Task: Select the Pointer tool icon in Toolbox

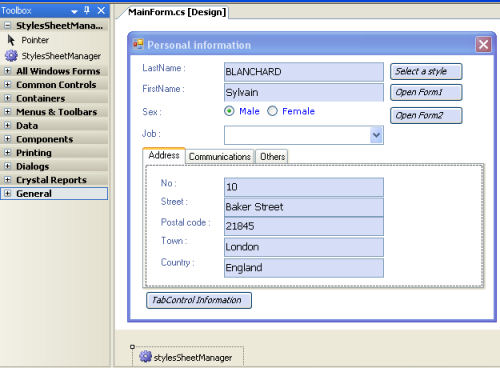Action: click(11, 40)
